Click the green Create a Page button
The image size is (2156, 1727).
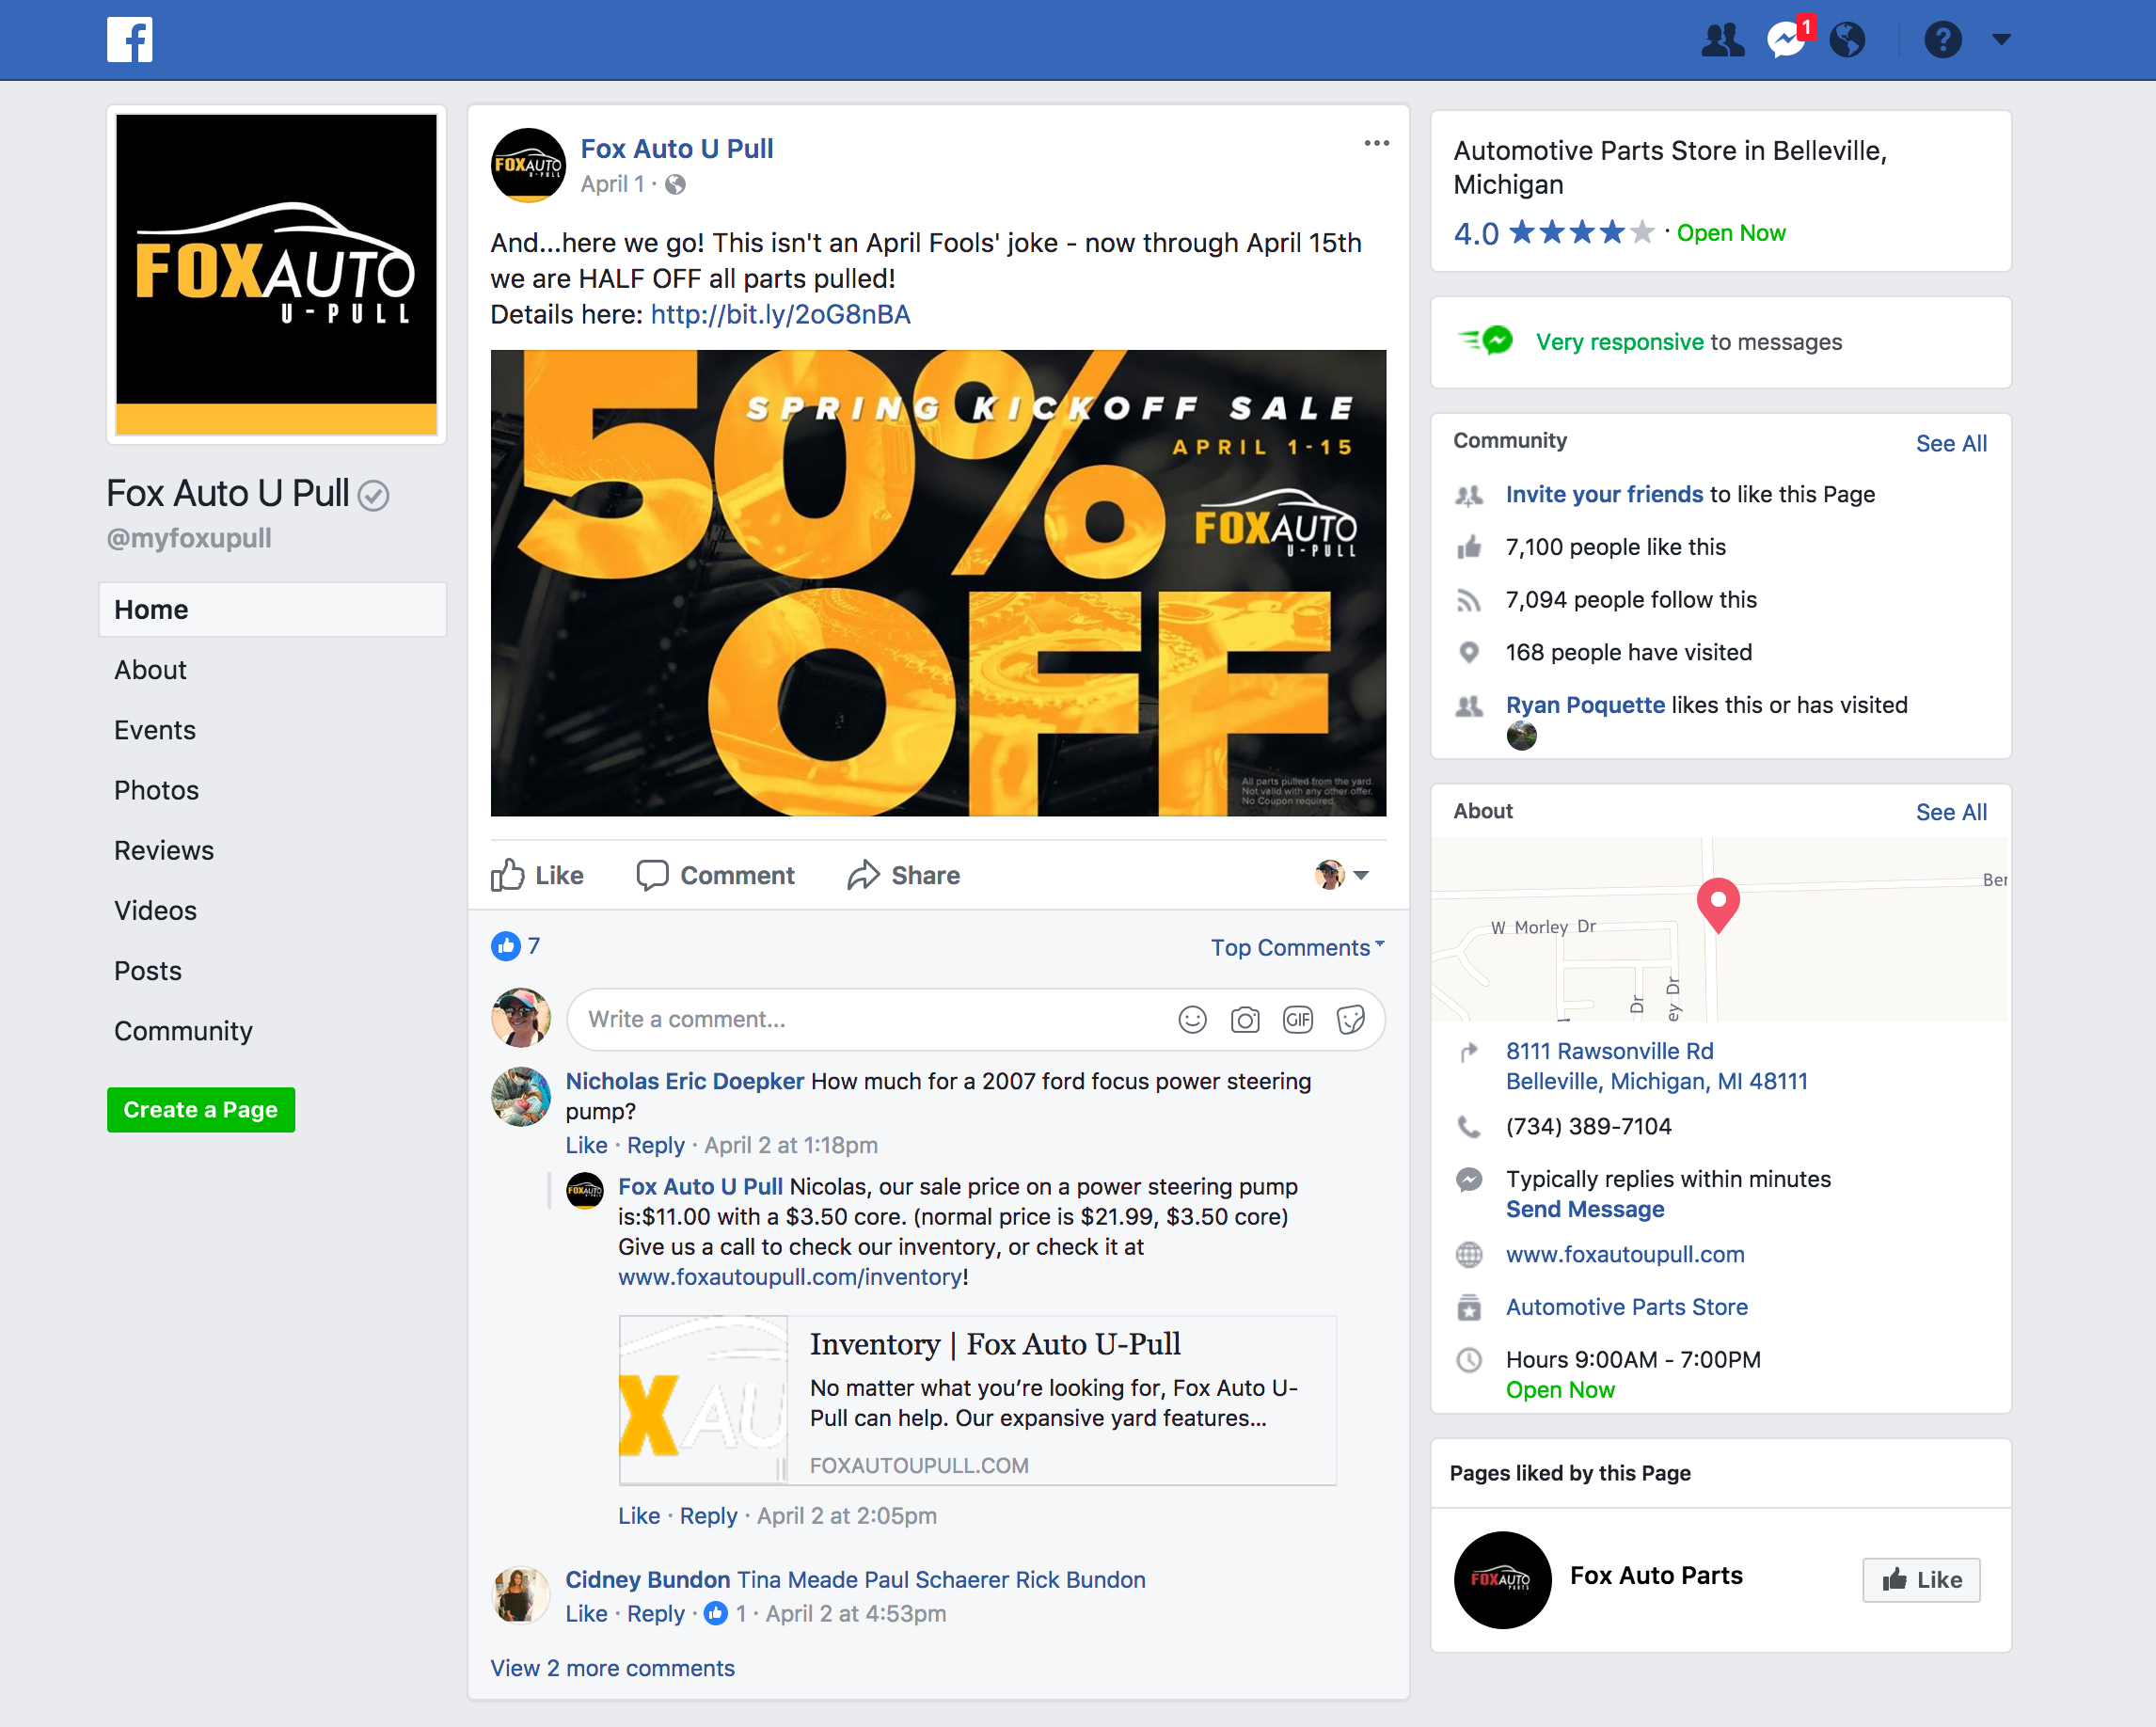point(201,1110)
